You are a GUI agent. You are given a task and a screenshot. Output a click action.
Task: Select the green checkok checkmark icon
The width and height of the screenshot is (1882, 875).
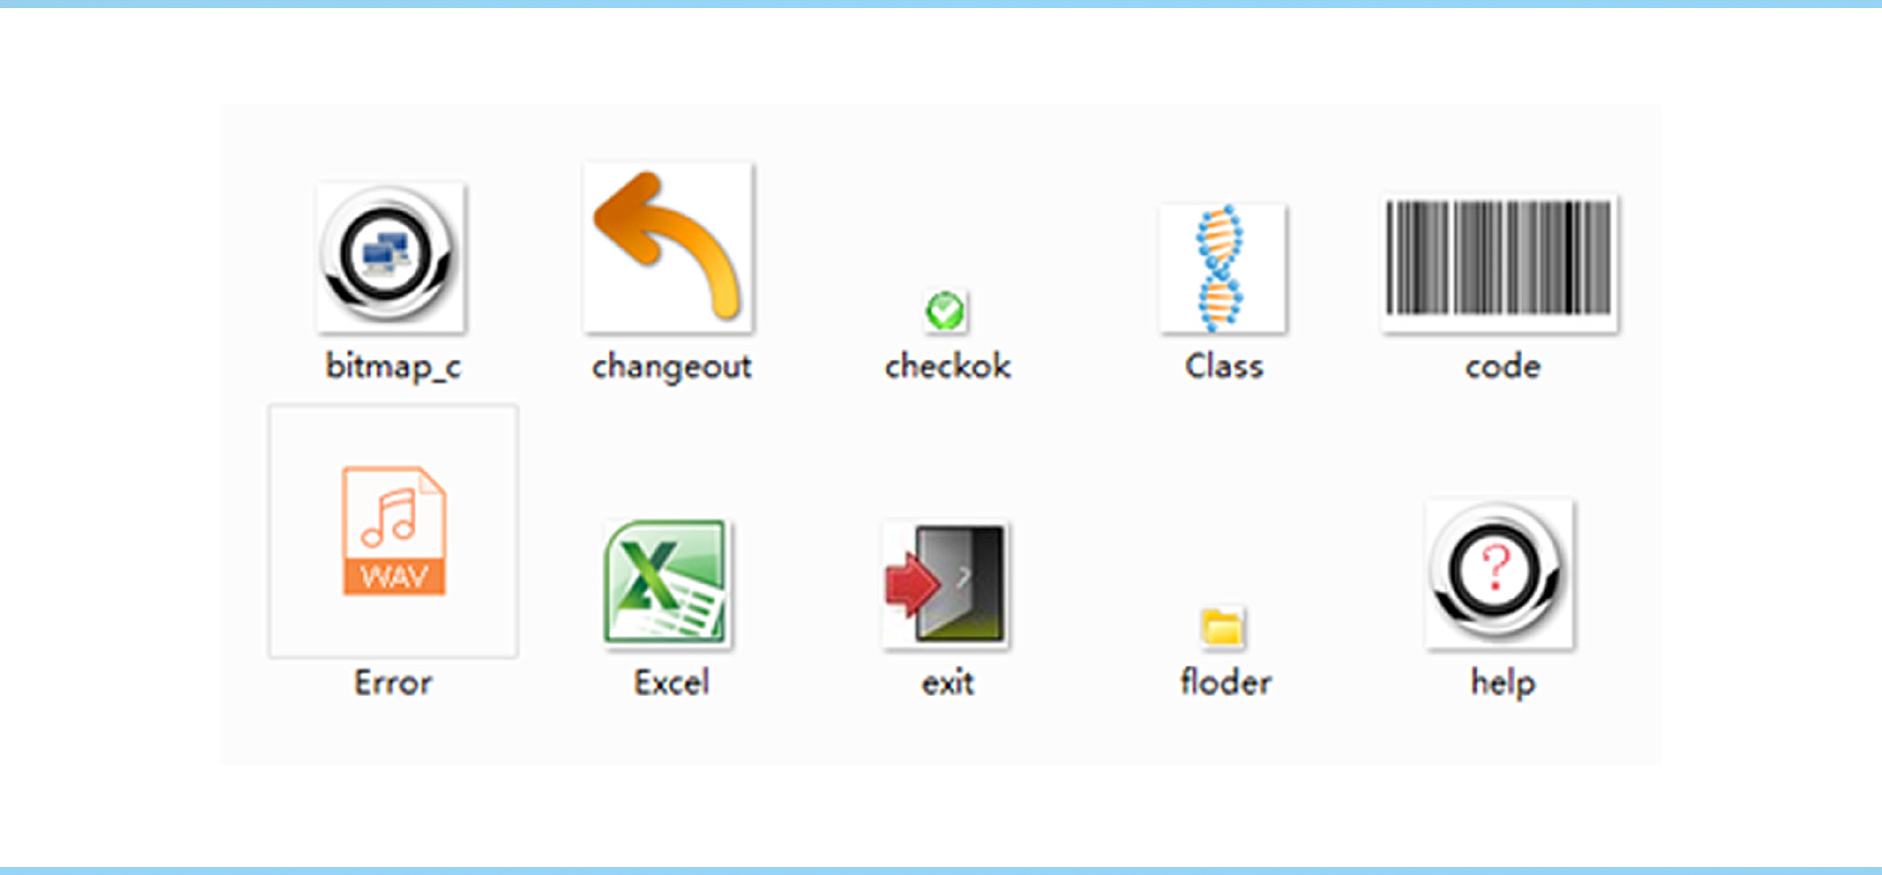point(945,311)
